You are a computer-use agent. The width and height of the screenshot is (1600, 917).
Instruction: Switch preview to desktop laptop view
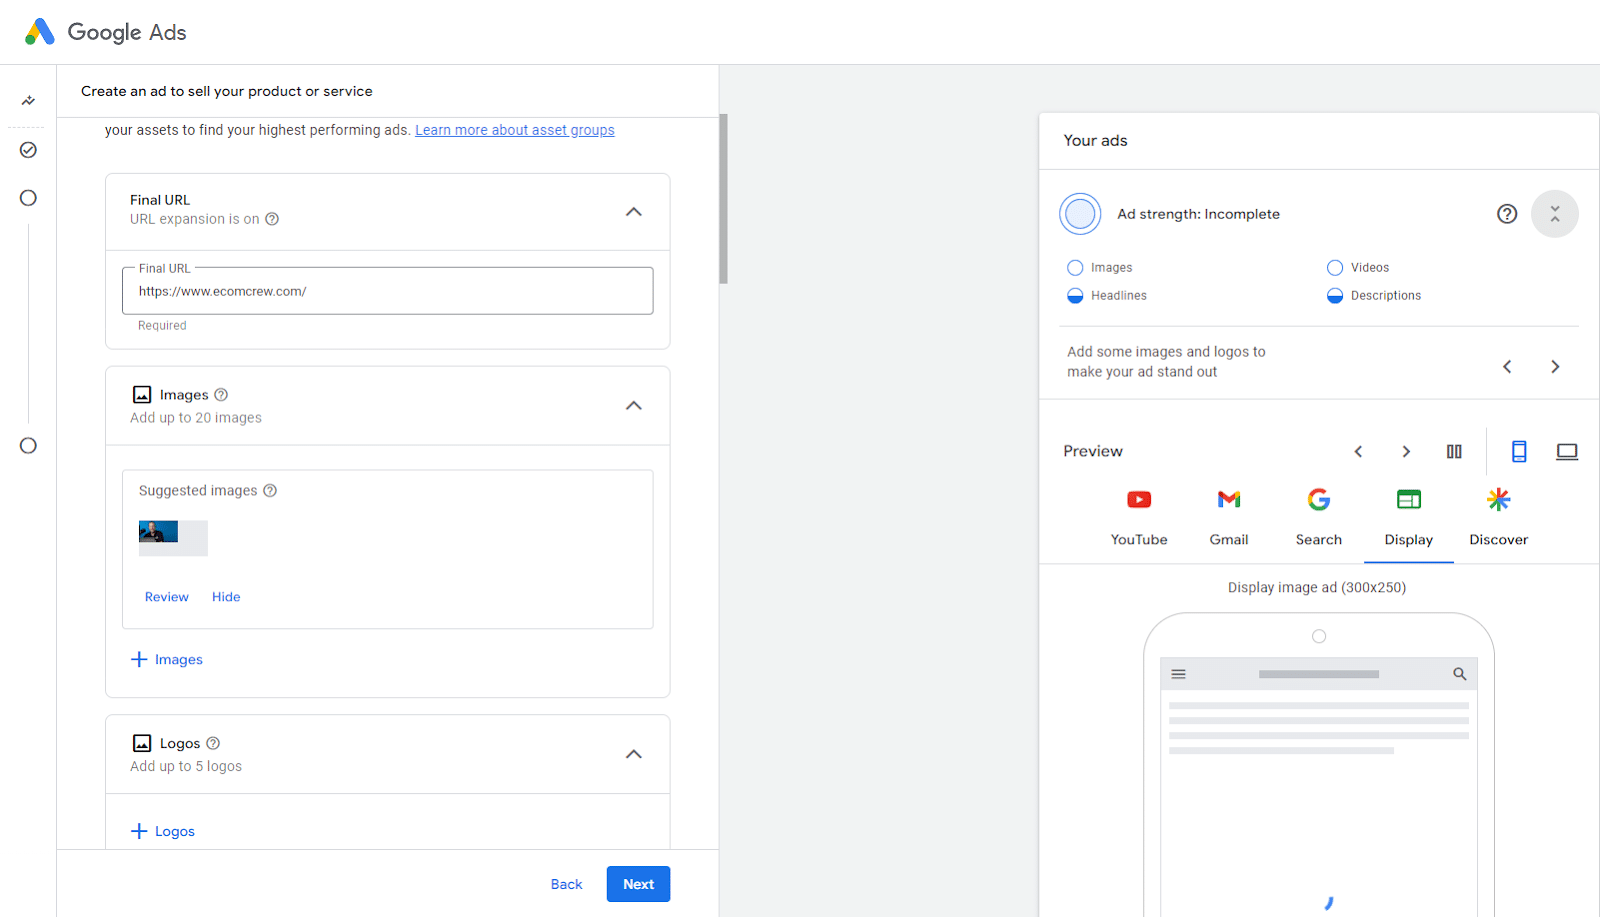click(x=1567, y=452)
